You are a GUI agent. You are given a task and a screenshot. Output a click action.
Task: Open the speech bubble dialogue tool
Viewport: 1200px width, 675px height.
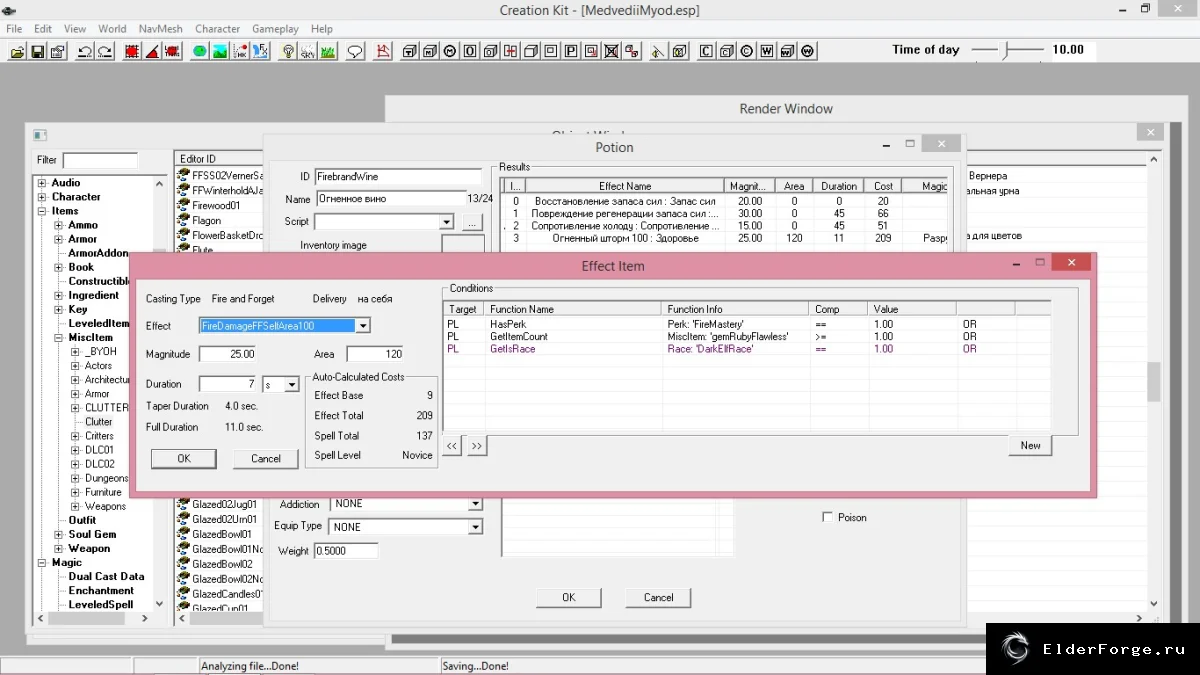click(x=354, y=51)
